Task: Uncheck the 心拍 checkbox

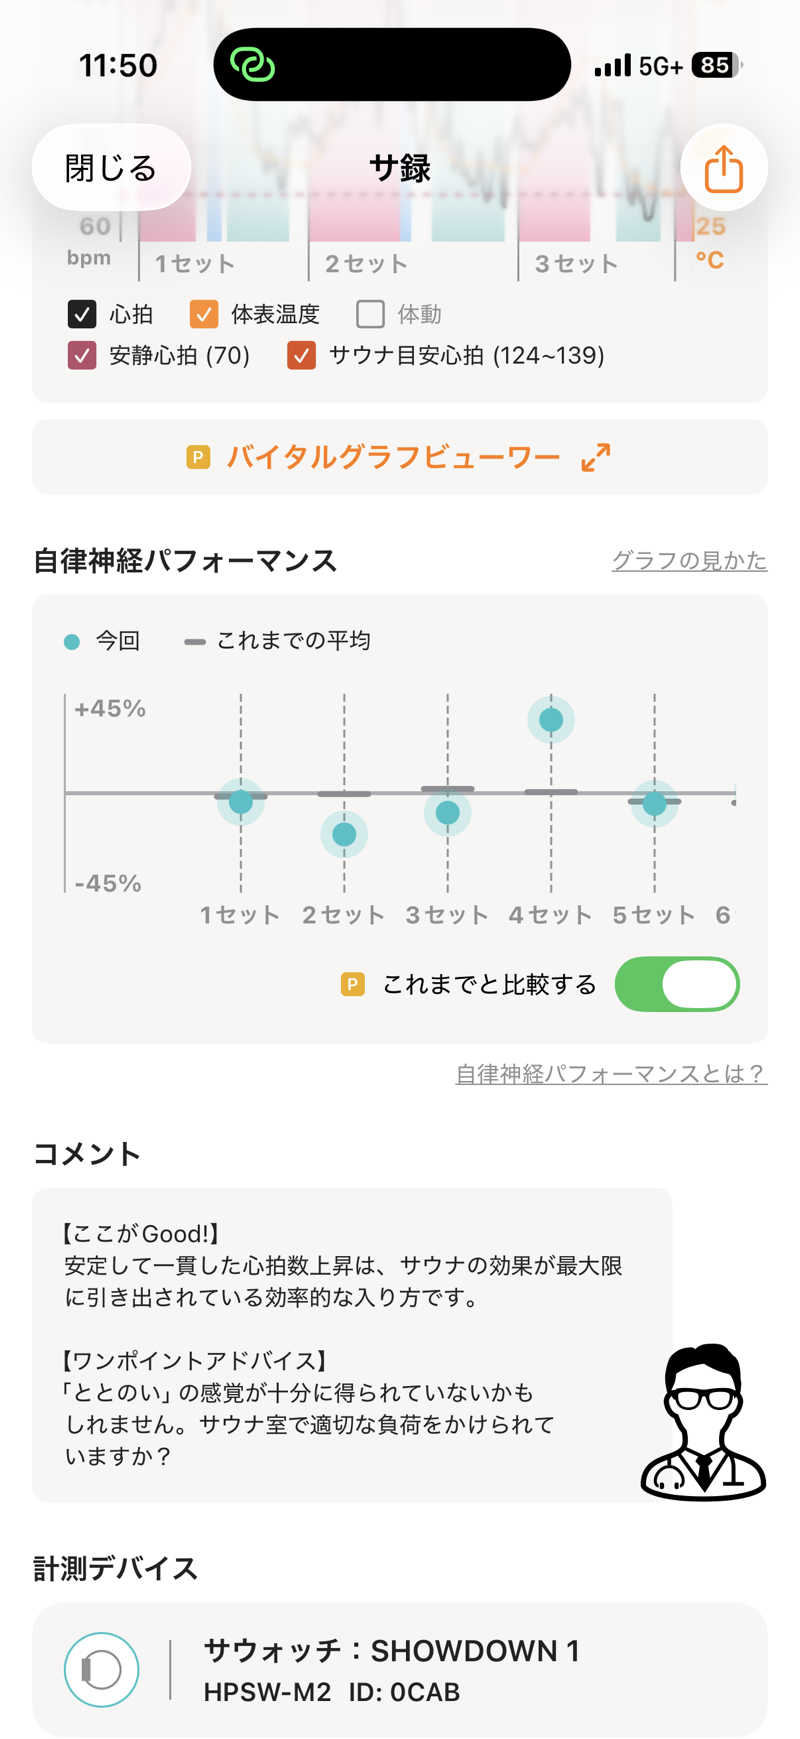Action: click(x=82, y=314)
